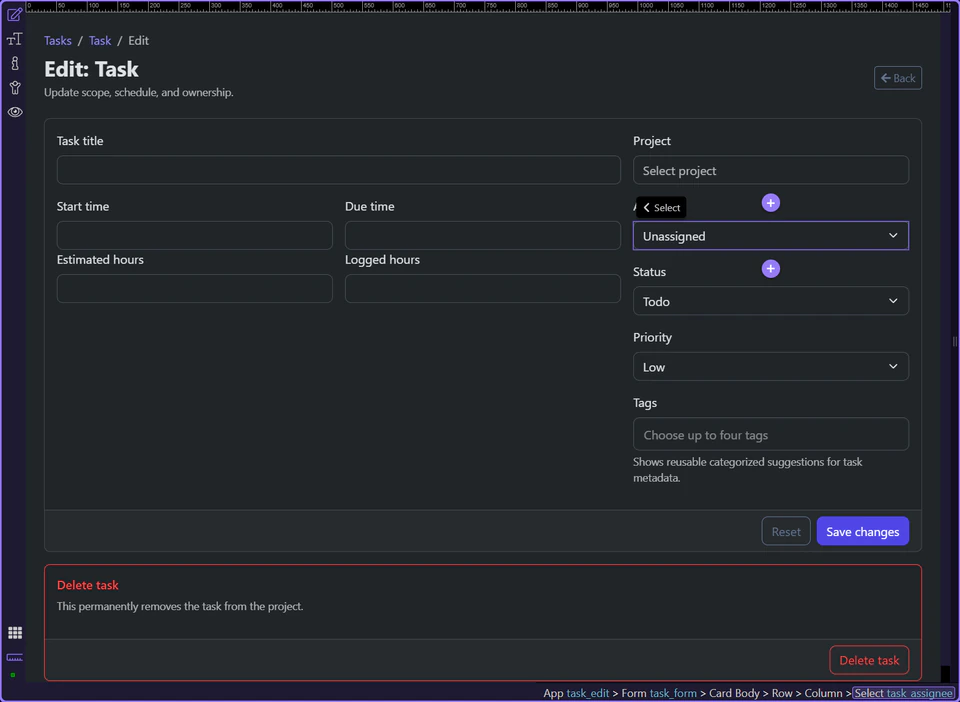The height and width of the screenshot is (702, 960).
Task: Add an option with the plus beside Assignee
Action: click(x=770, y=202)
